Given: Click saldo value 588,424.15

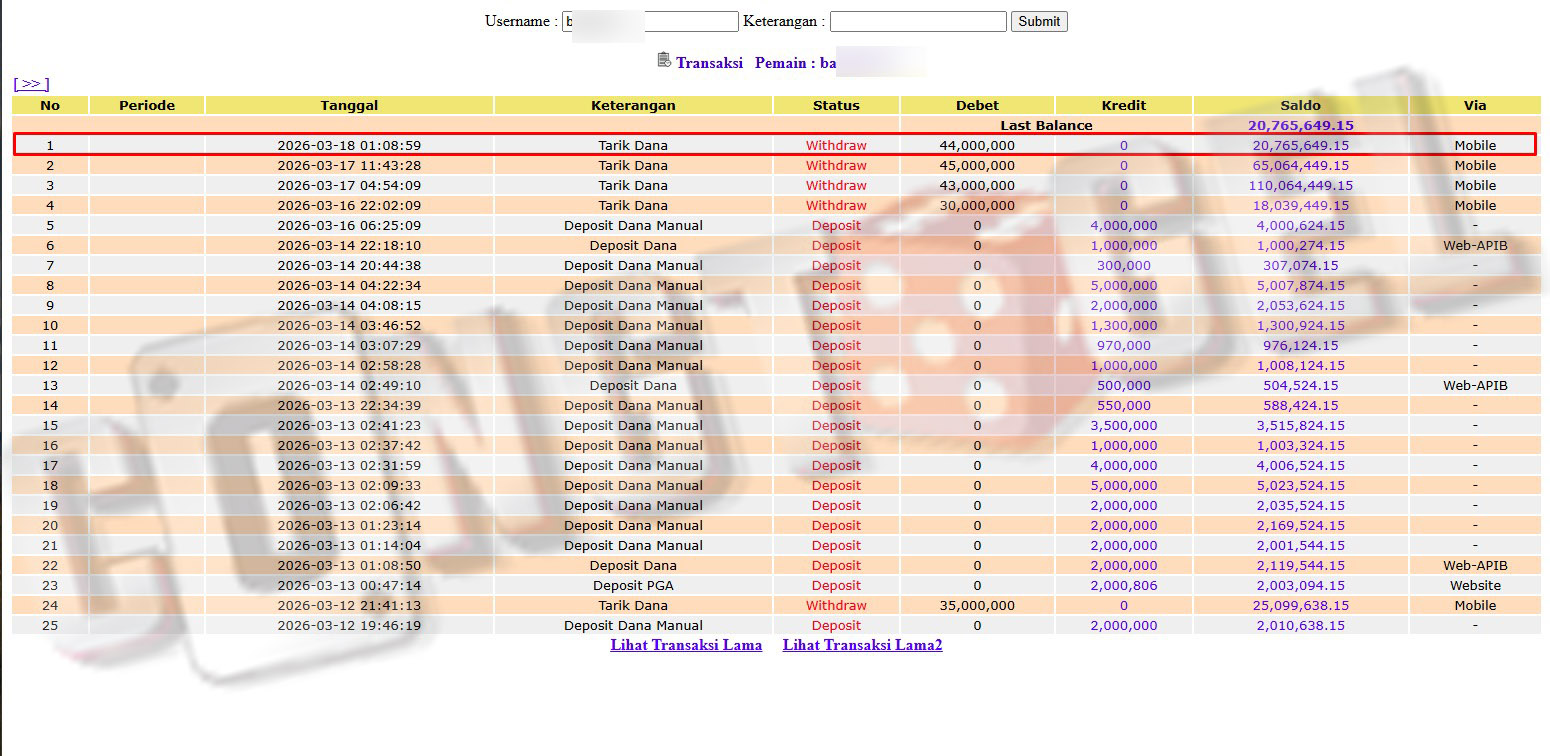Looking at the screenshot, I should [1300, 405].
